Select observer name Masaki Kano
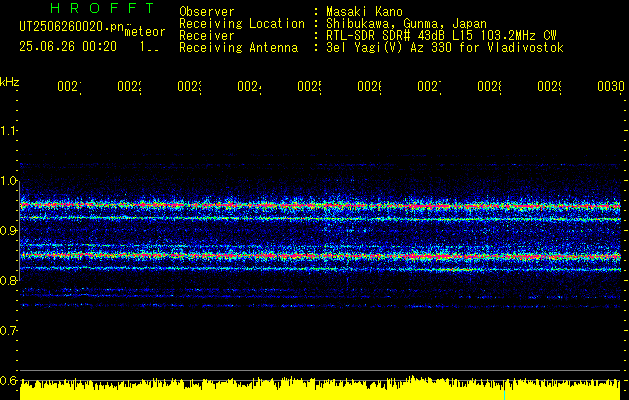The height and width of the screenshot is (400, 629). click(x=364, y=11)
